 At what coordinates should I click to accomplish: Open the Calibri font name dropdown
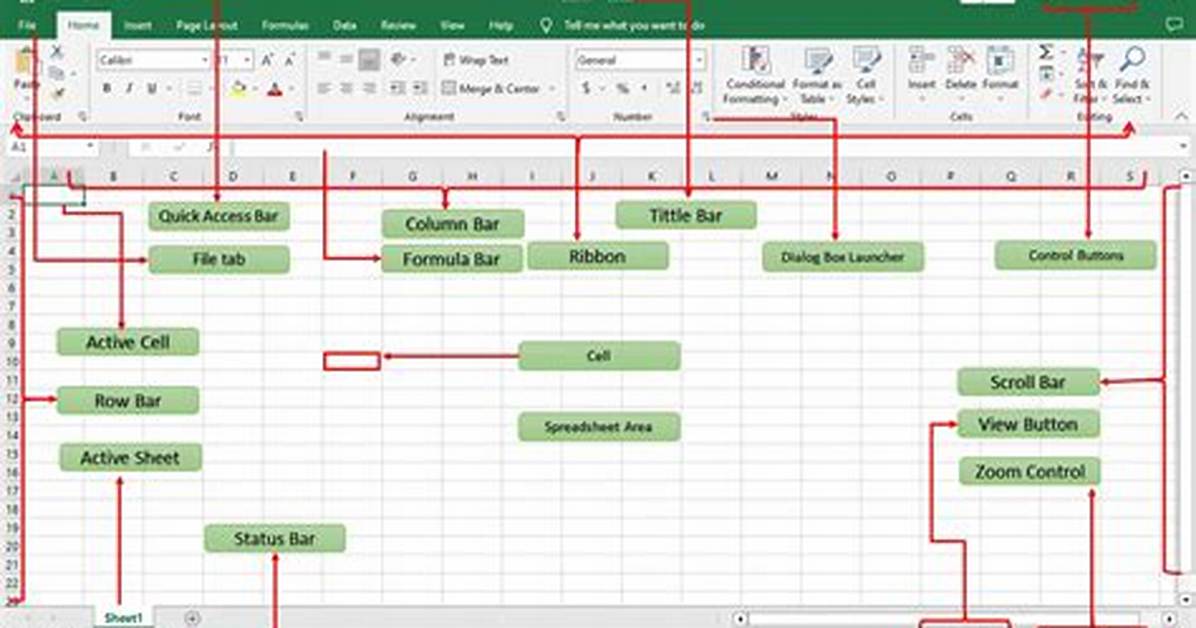[x=204, y=60]
